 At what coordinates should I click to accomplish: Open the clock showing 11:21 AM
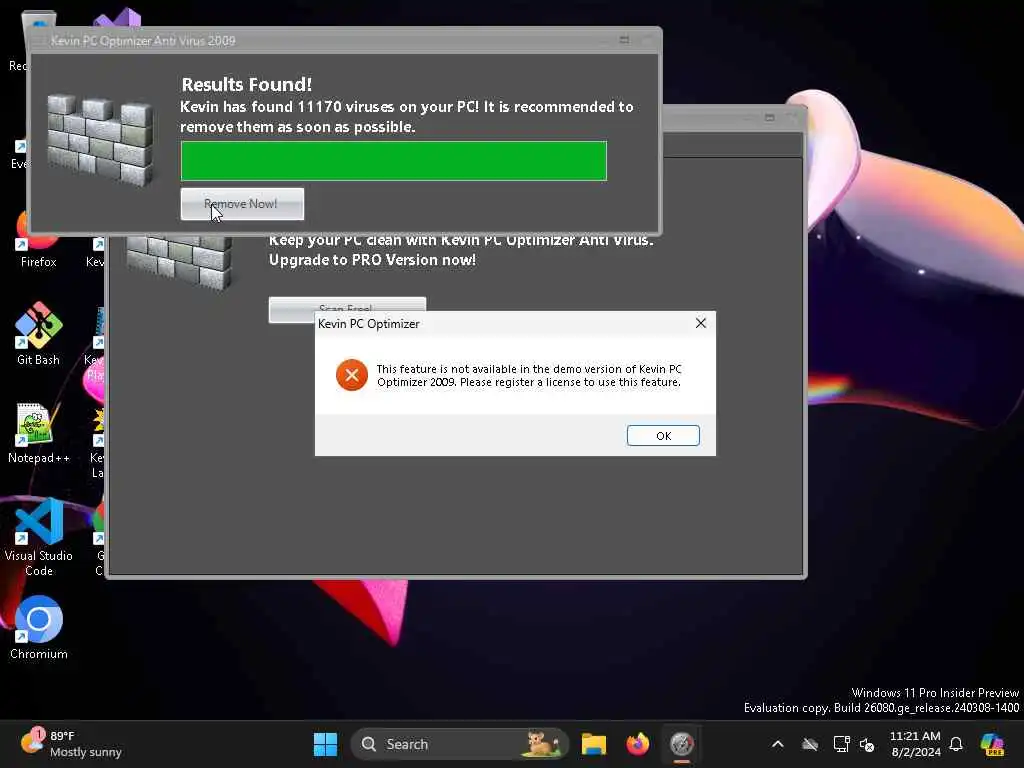pos(916,744)
